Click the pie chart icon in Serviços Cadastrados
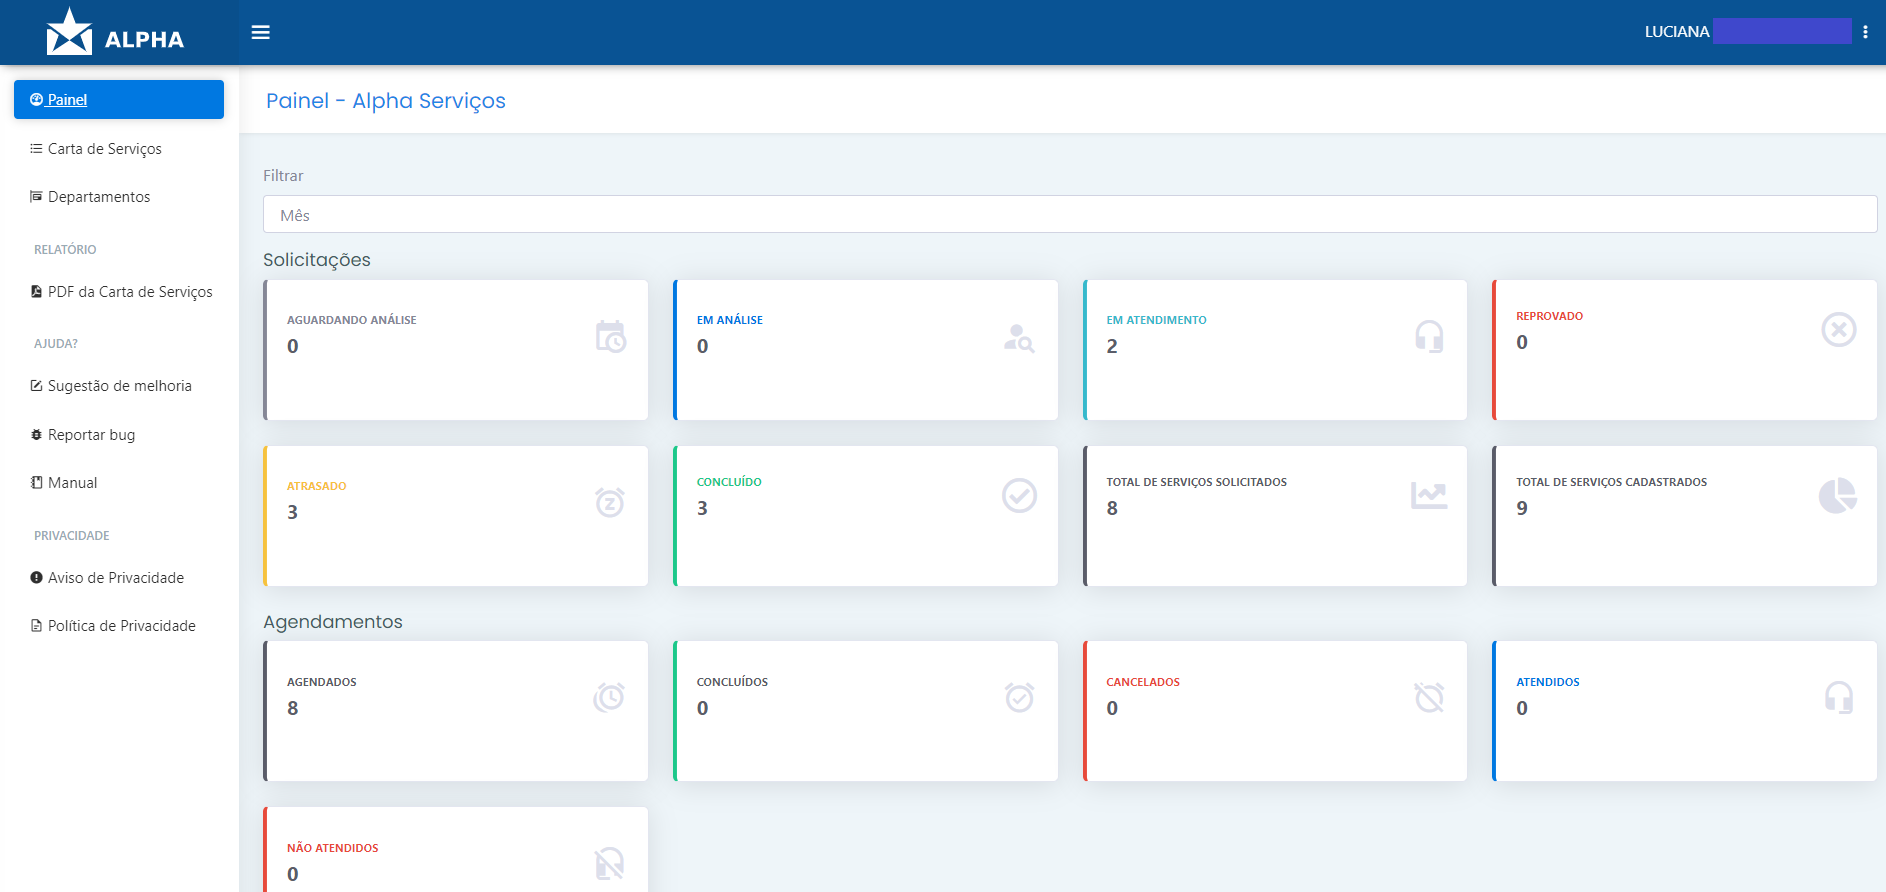This screenshot has width=1886, height=892. (x=1838, y=496)
